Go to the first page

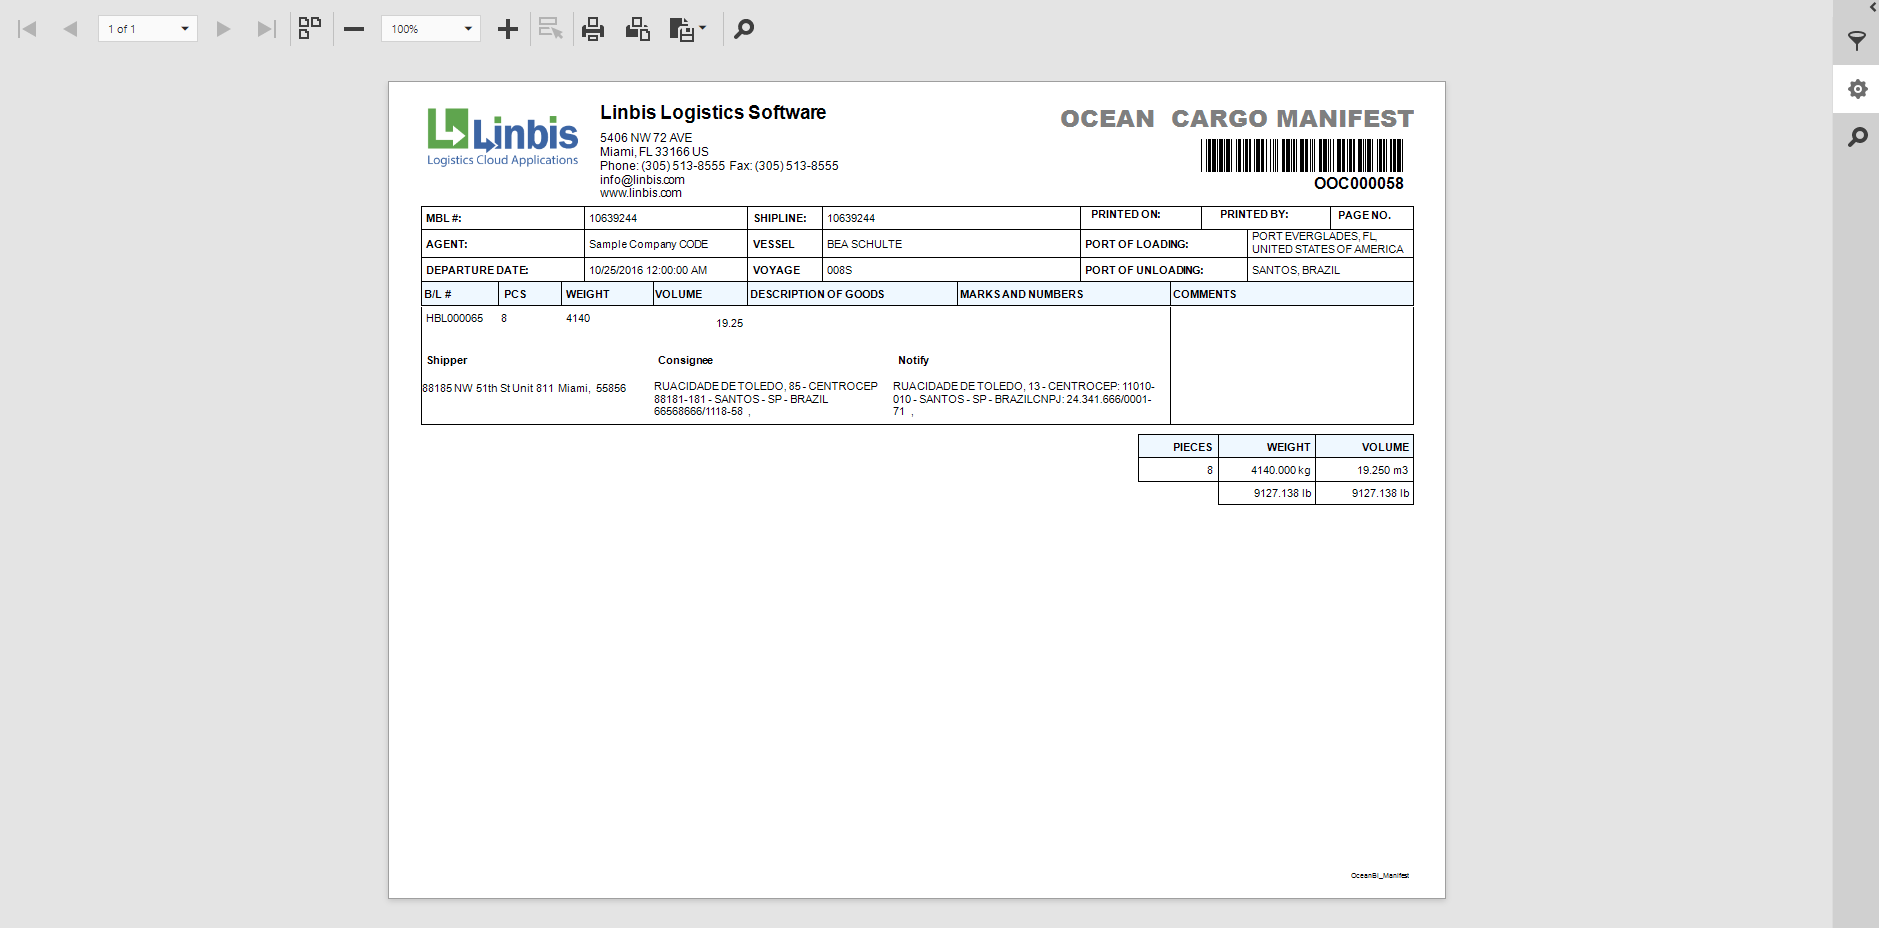pyautogui.click(x=28, y=29)
